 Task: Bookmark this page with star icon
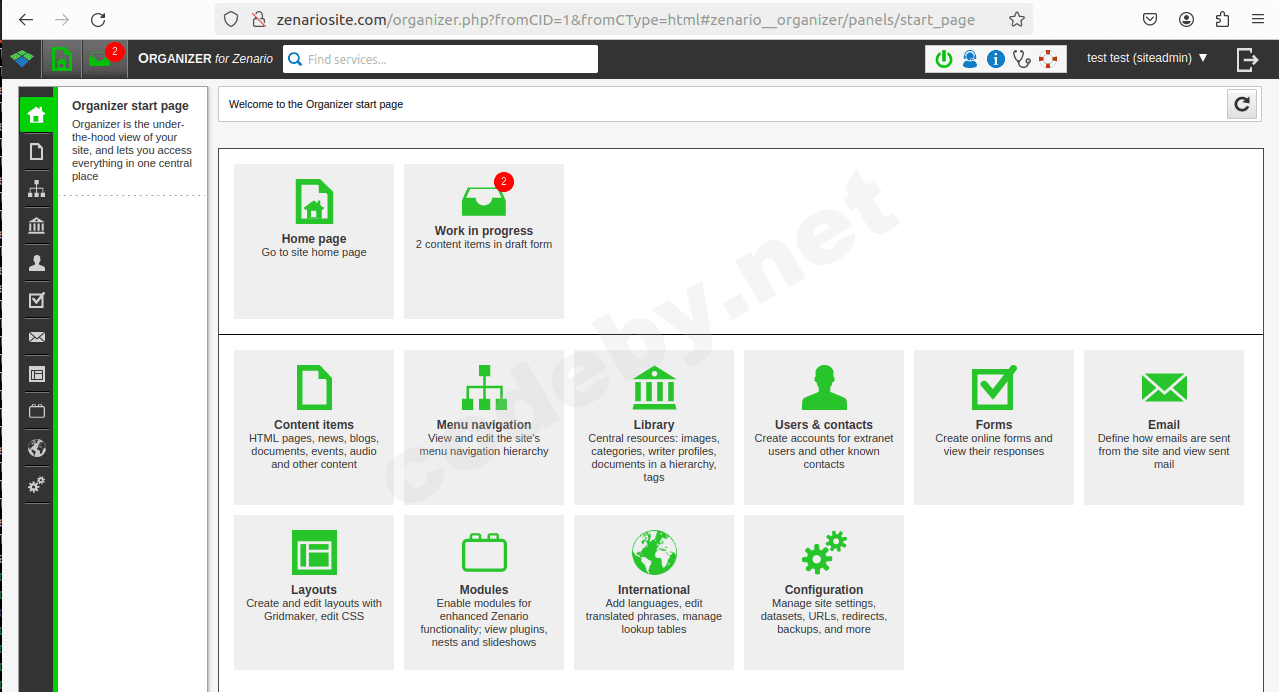tap(1016, 19)
